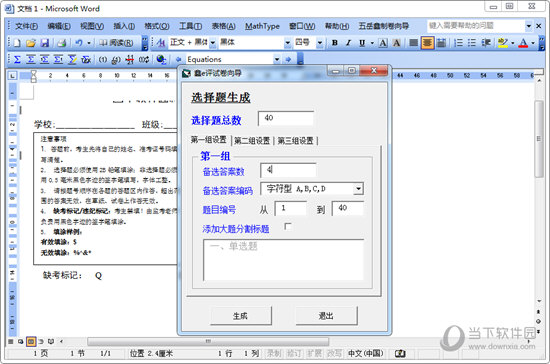Click the horizontal scrollbar thumb in Word
Image resolution: width=550 pixels, height=364 pixels.
pos(208,341)
